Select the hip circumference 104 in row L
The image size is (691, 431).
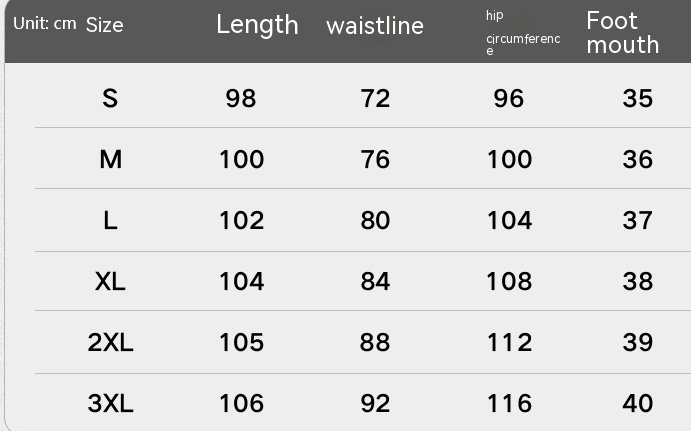click(509, 220)
